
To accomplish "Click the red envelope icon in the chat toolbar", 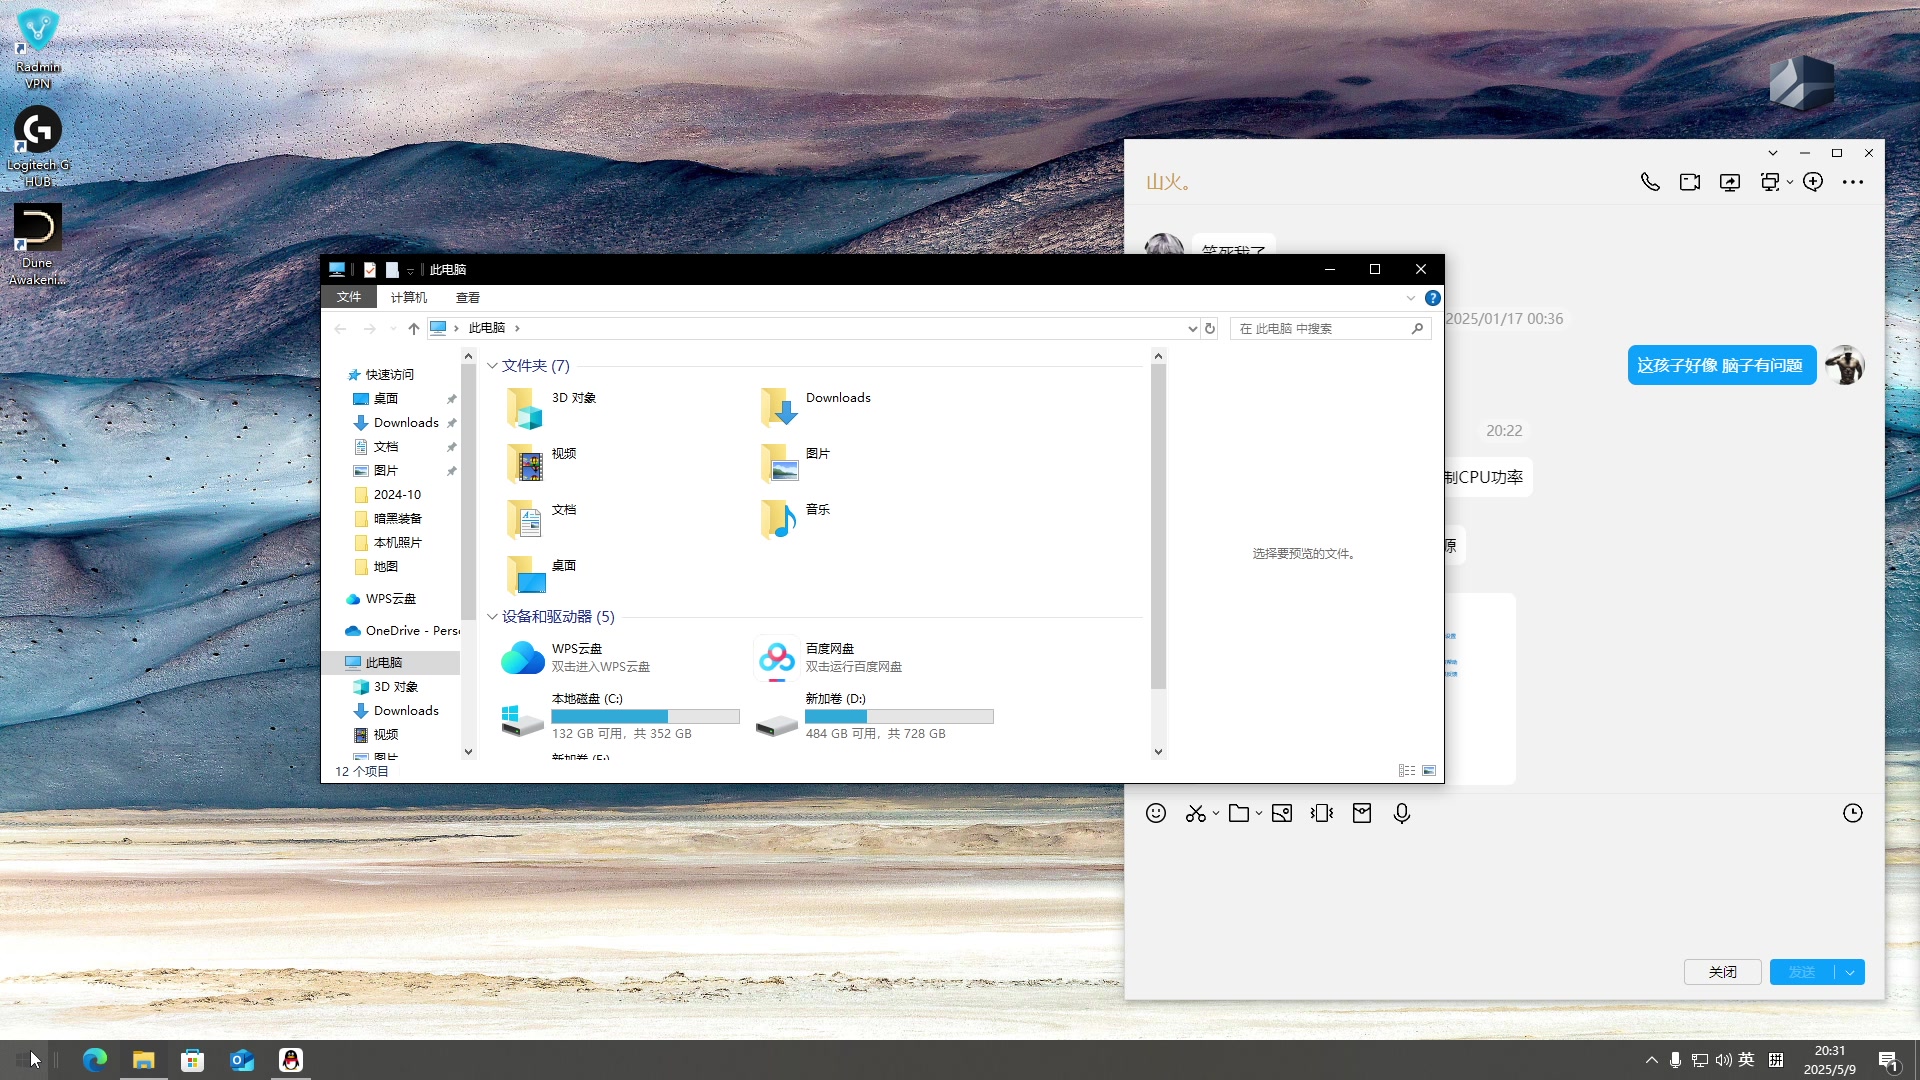I will 1362,813.
